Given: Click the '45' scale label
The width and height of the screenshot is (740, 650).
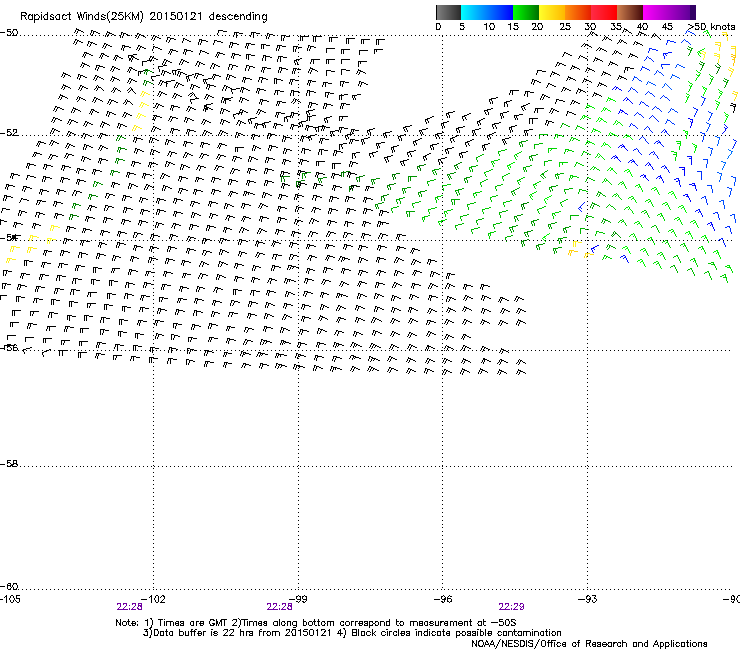Looking at the screenshot, I should 667,27.
